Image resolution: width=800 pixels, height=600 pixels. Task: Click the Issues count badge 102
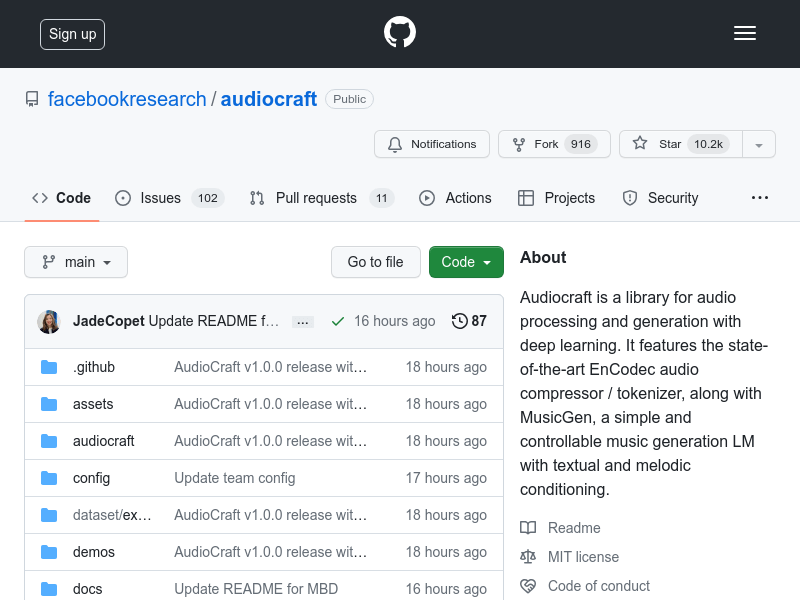[x=208, y=198]
